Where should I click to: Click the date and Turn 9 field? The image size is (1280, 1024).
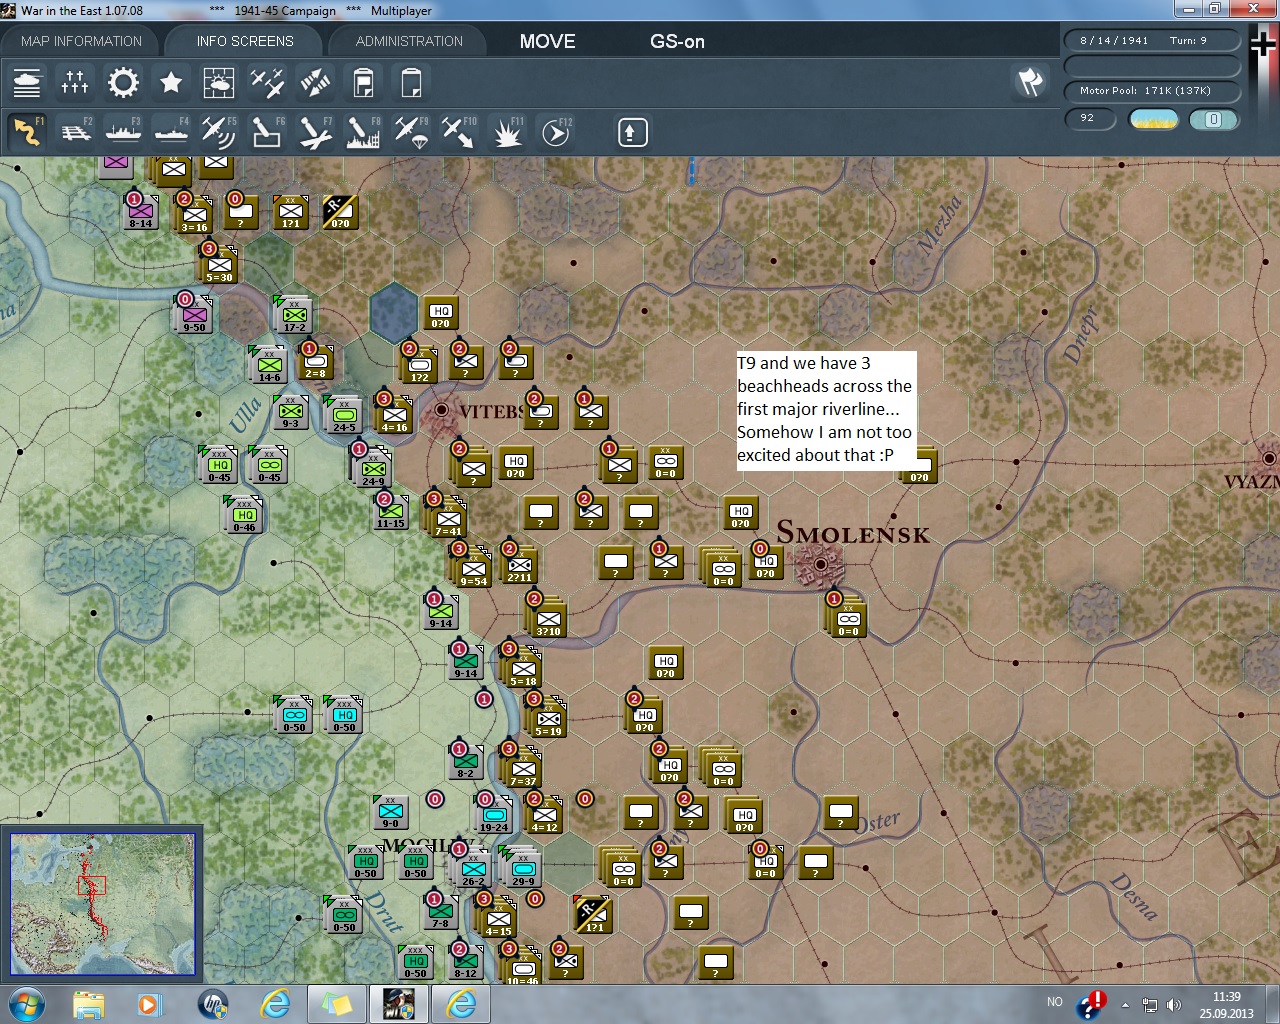pyautogui.click(x=1152, y=40)
